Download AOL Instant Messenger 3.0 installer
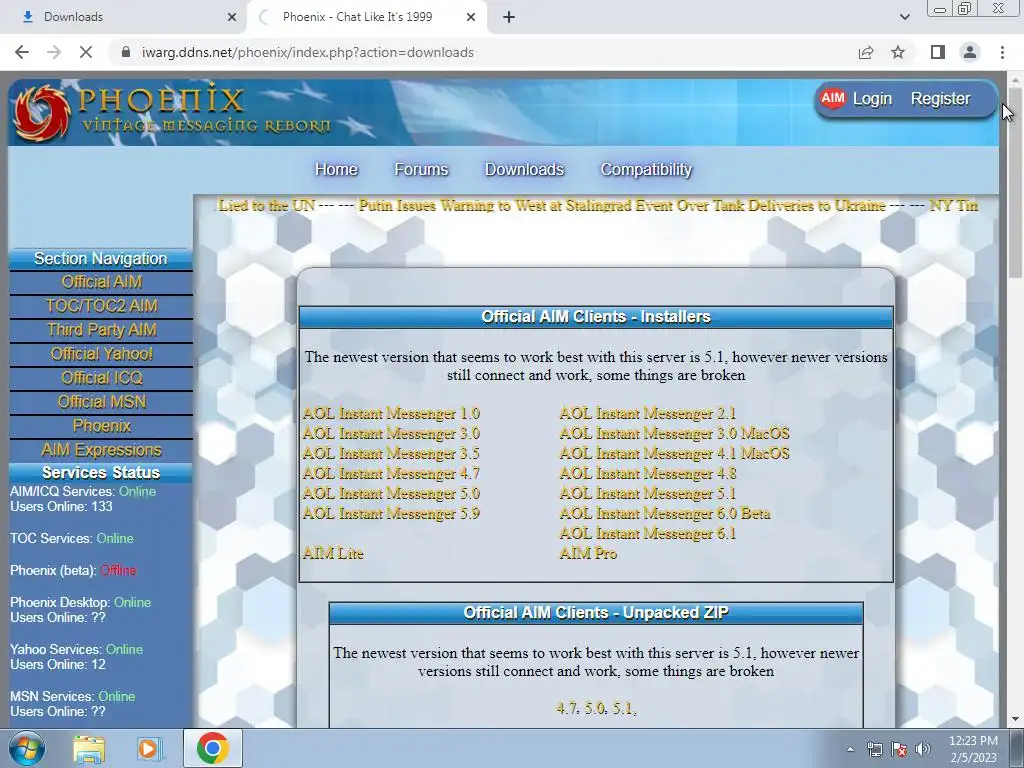 pos(391,434)
